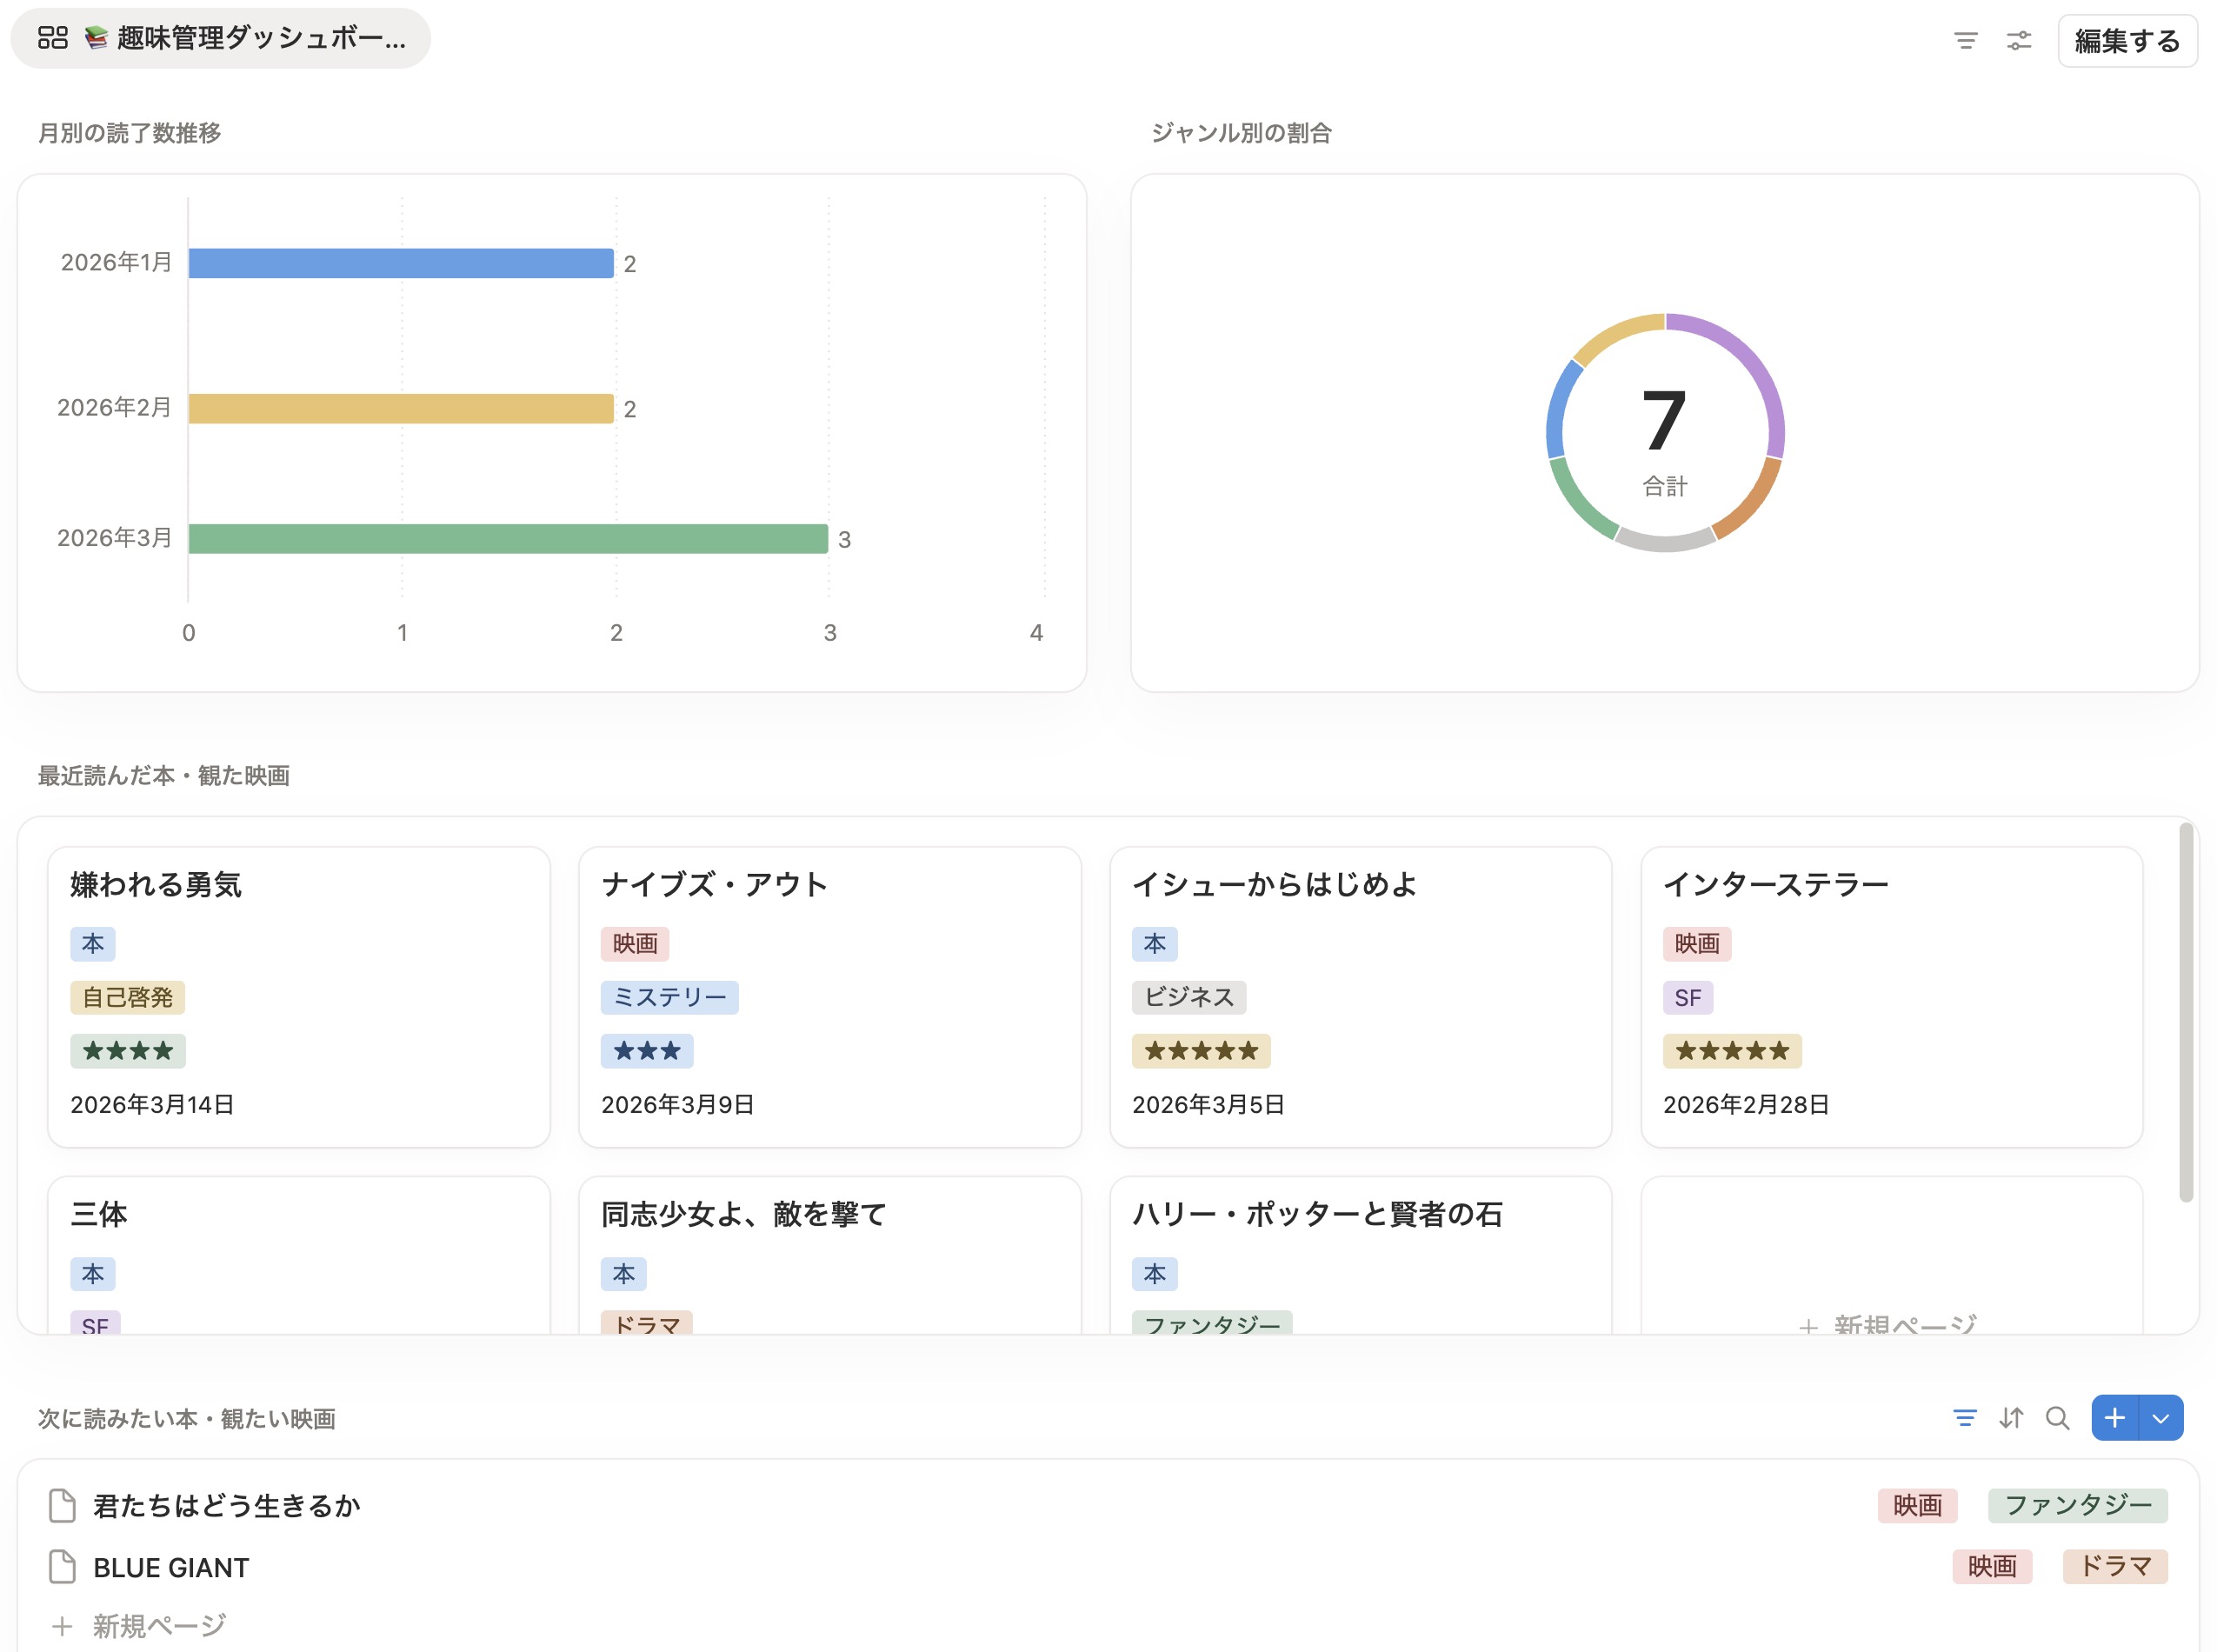The height and width of the screenshot is (1652, 2217).
Task: Open the chevron dropdown next to the blue plus button
Action: [2160, 1417]
